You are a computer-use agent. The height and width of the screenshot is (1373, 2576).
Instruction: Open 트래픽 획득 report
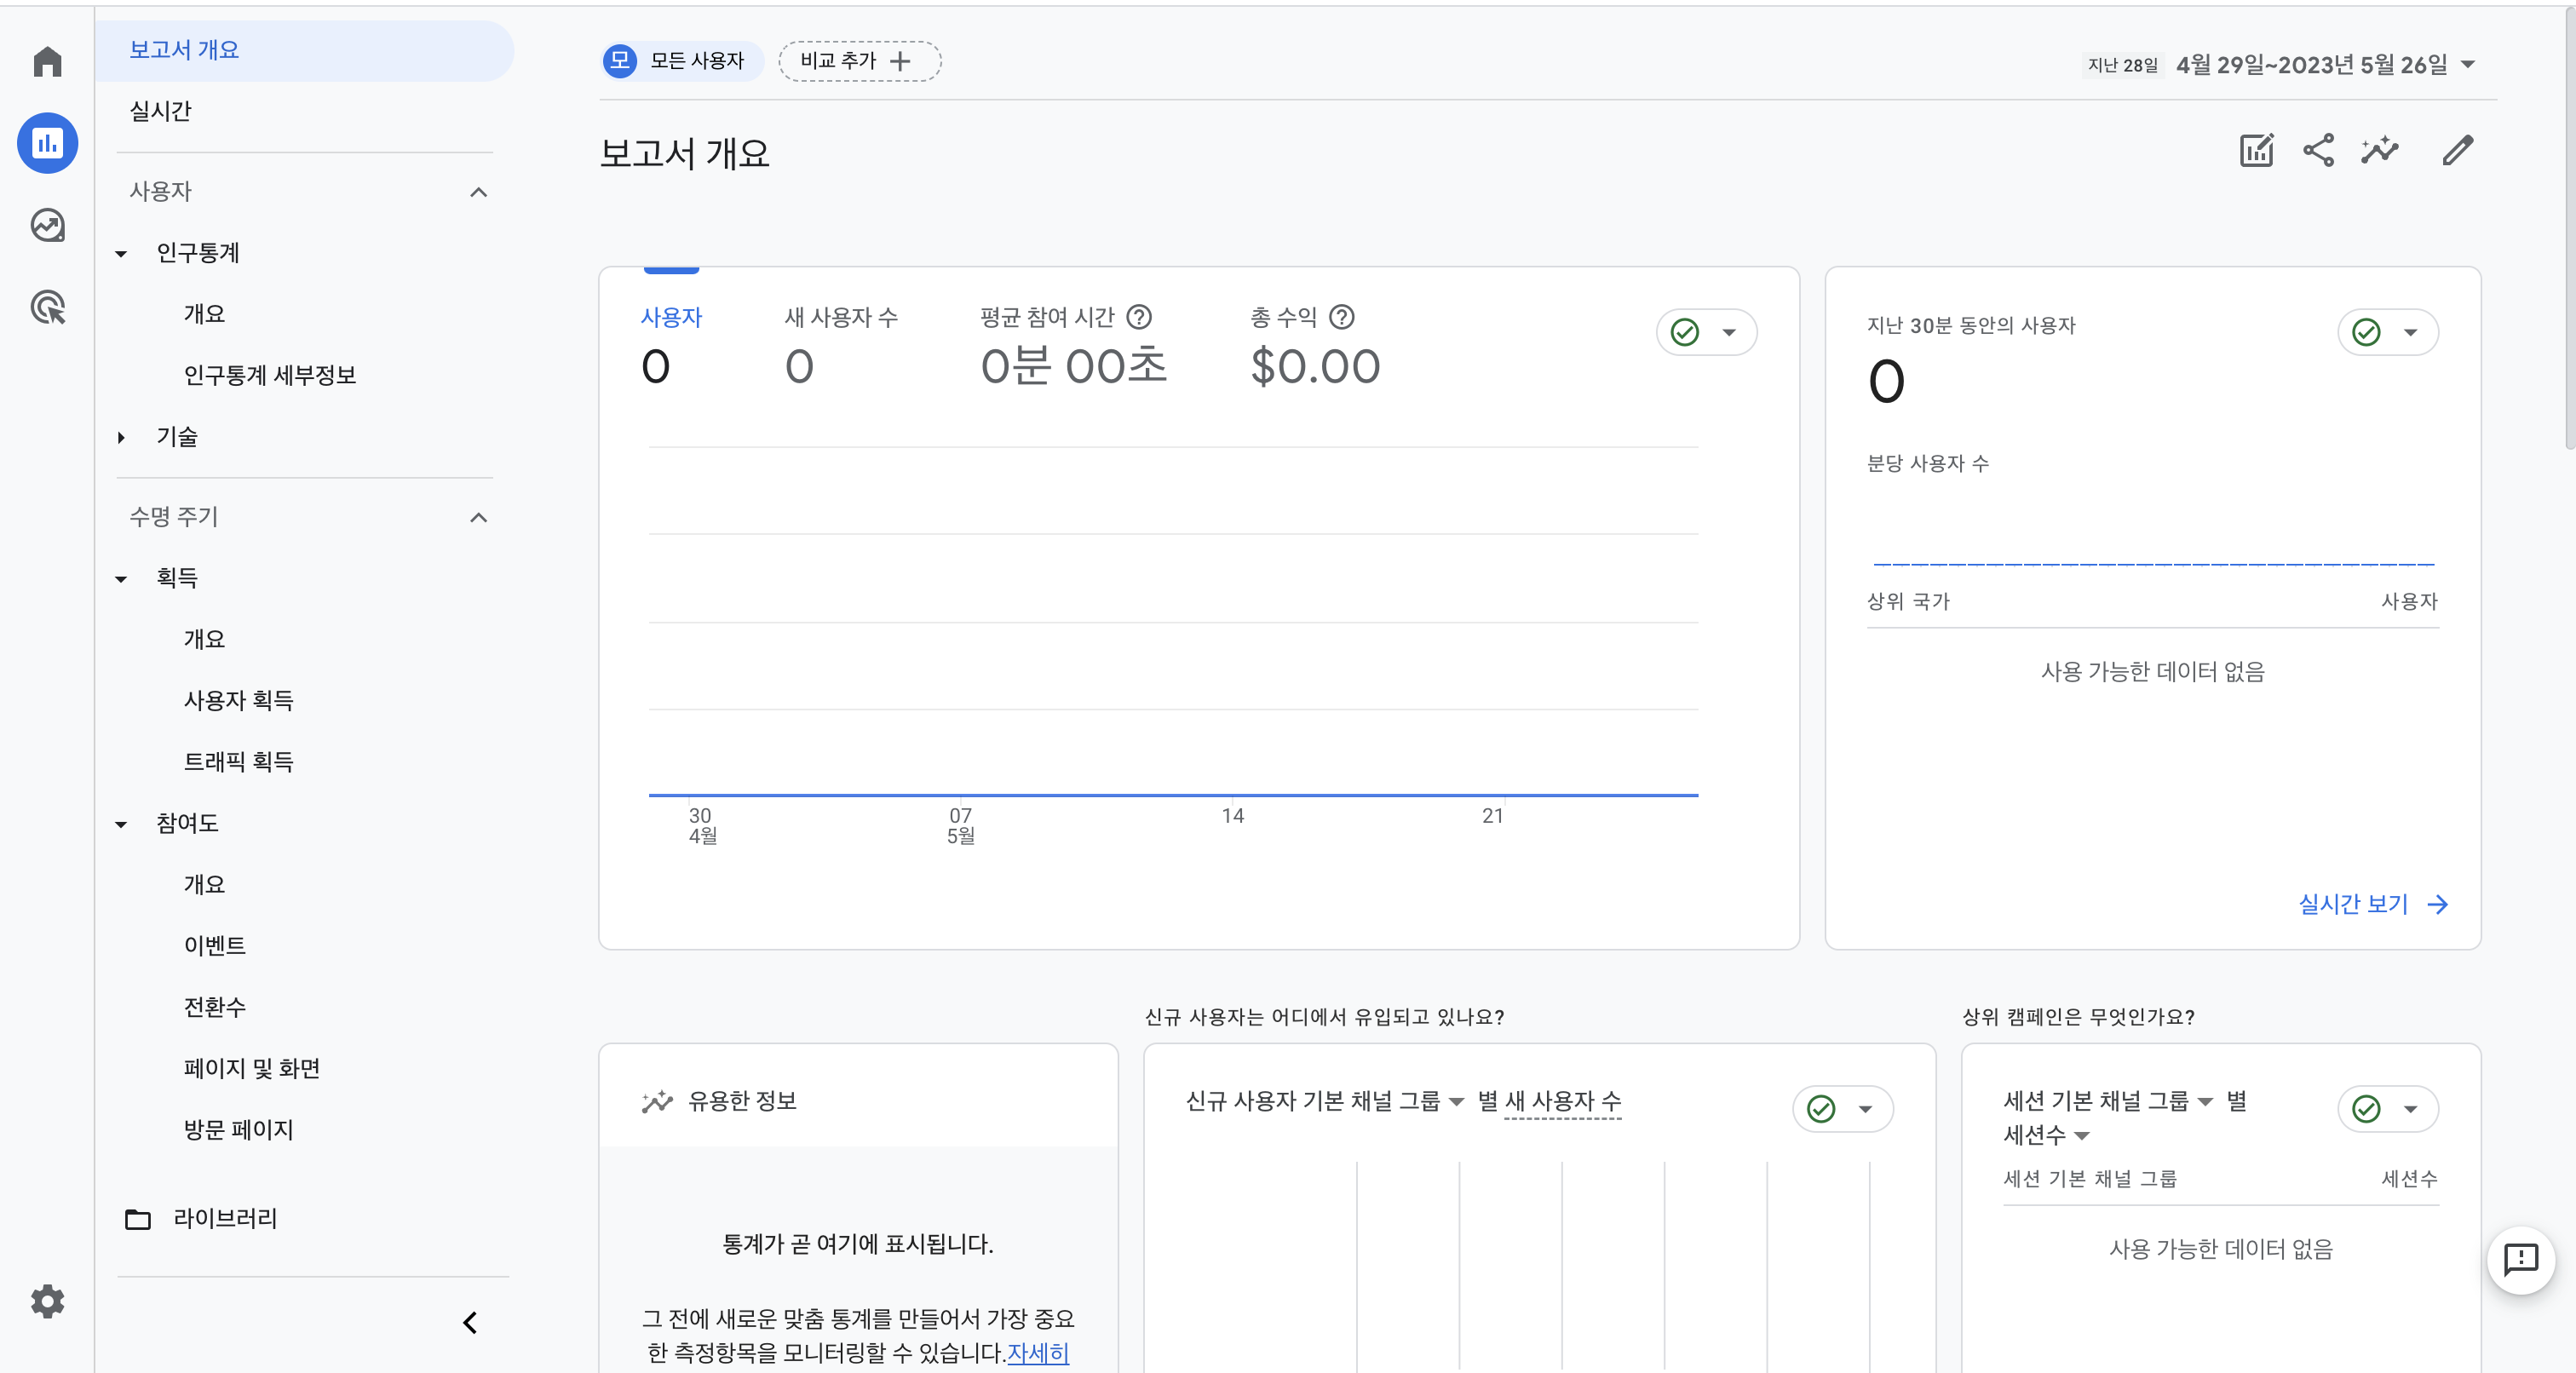[x=238, y=761]
